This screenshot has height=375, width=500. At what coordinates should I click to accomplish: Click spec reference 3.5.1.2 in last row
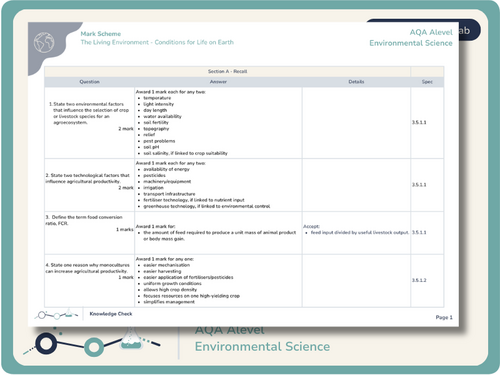click(x=419, y=280)
